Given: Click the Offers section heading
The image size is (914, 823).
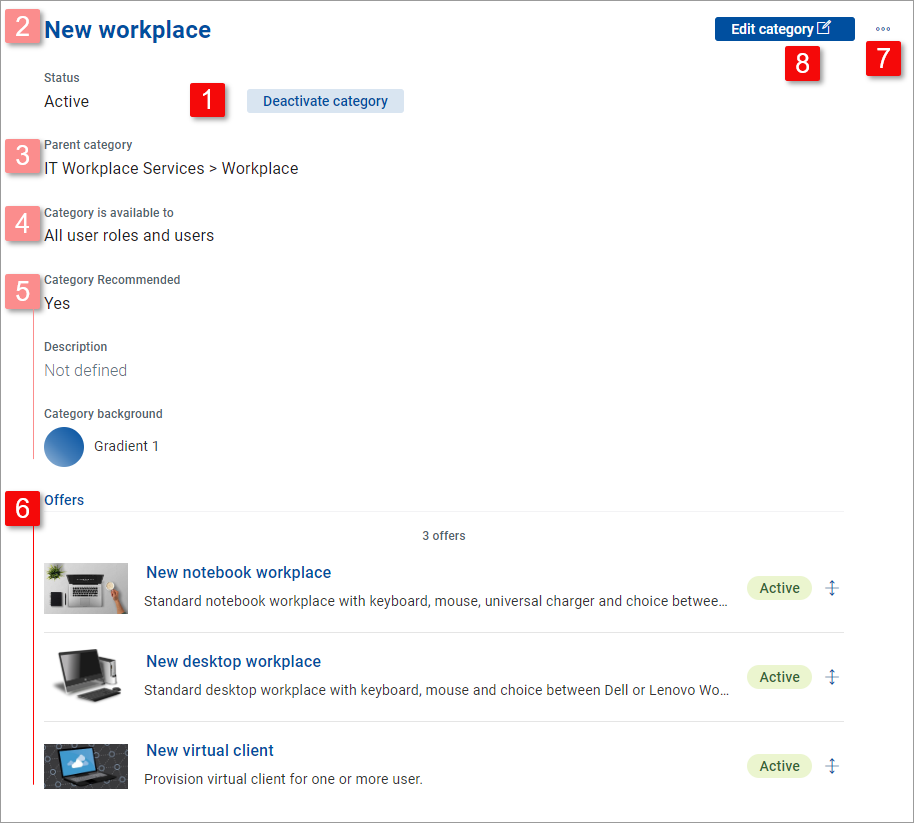Looking at the screenshot, I should click(x=64, y=500).
